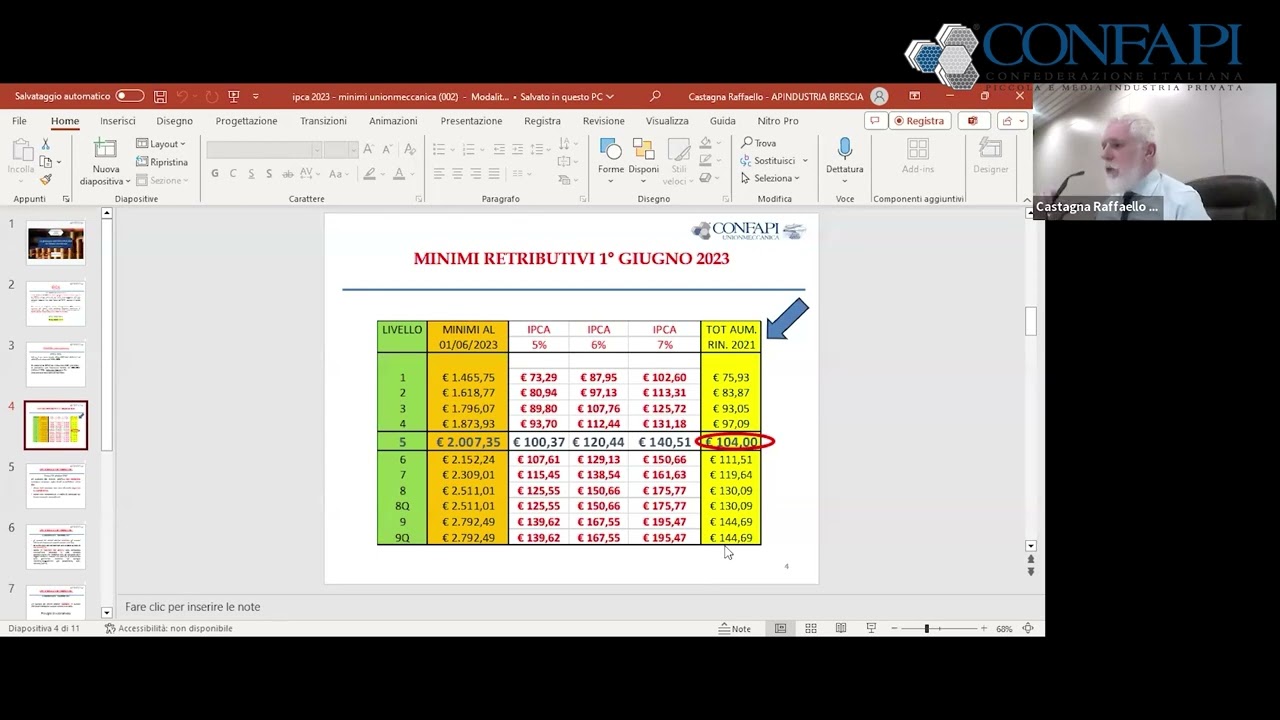Switch to Disegno tab
Viewport: 1280px width, 720px height.
(174, 121)
